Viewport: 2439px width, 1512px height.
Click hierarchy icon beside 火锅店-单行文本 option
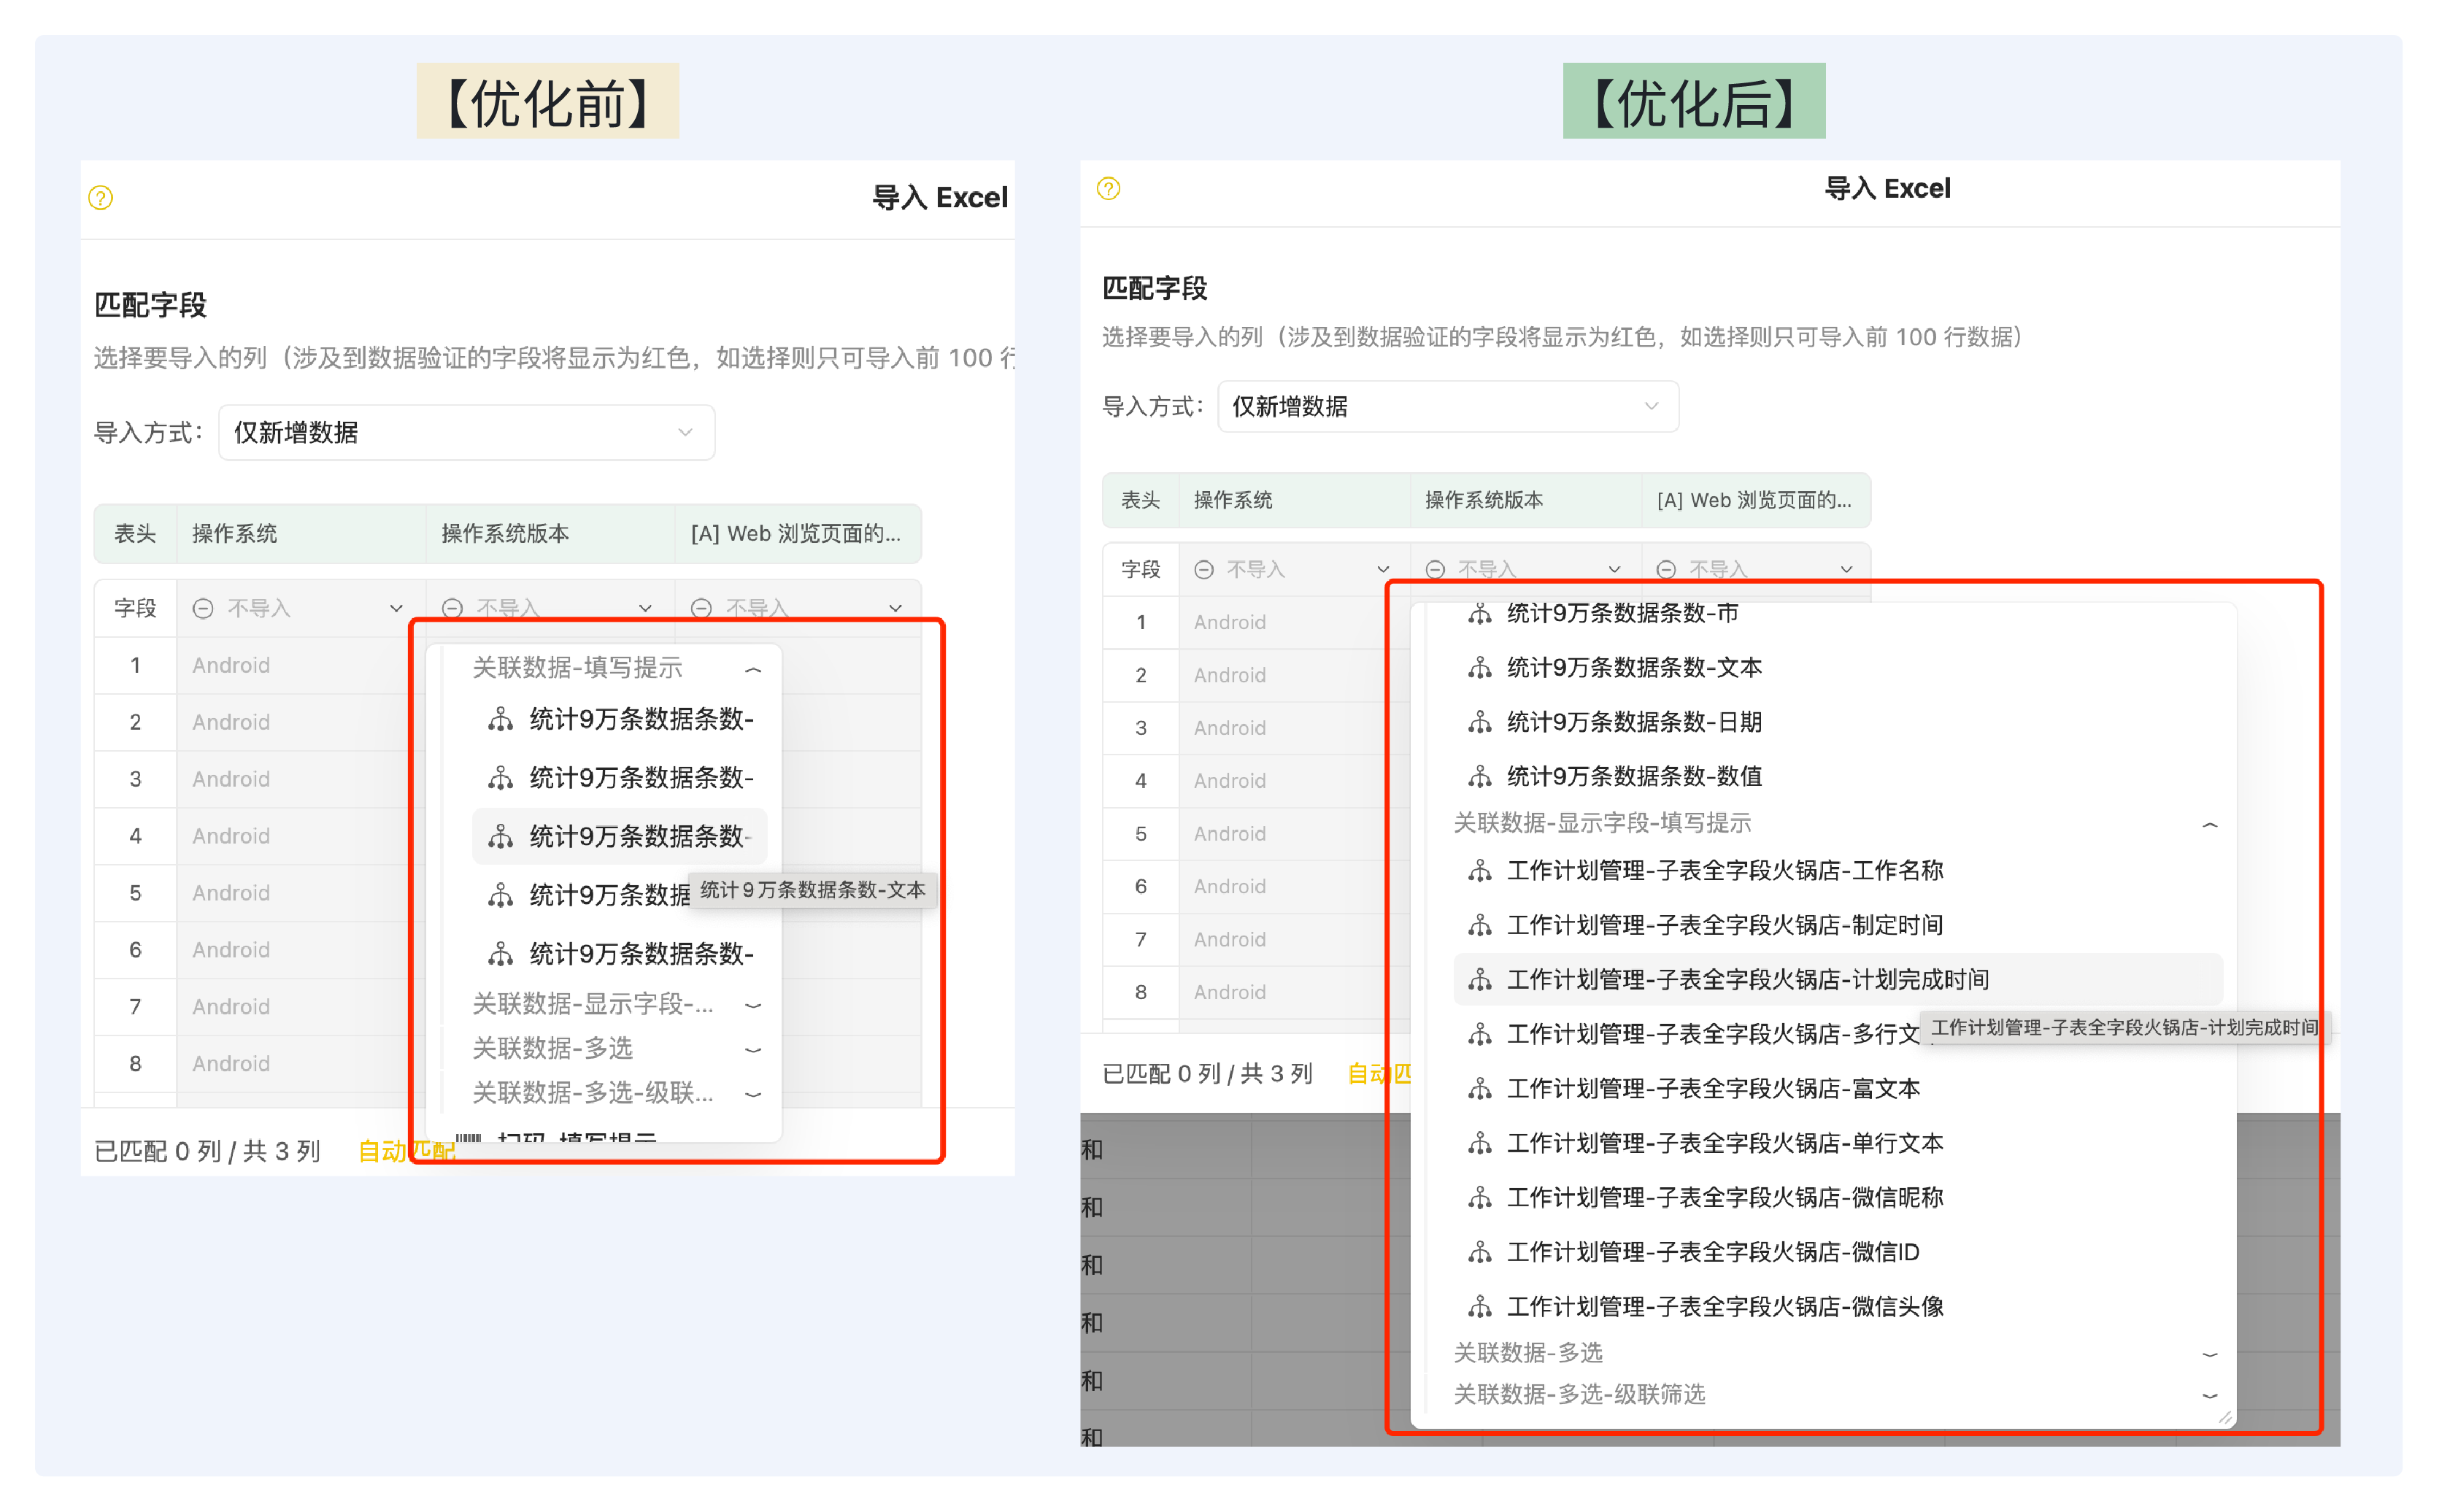point(1479,1143)
